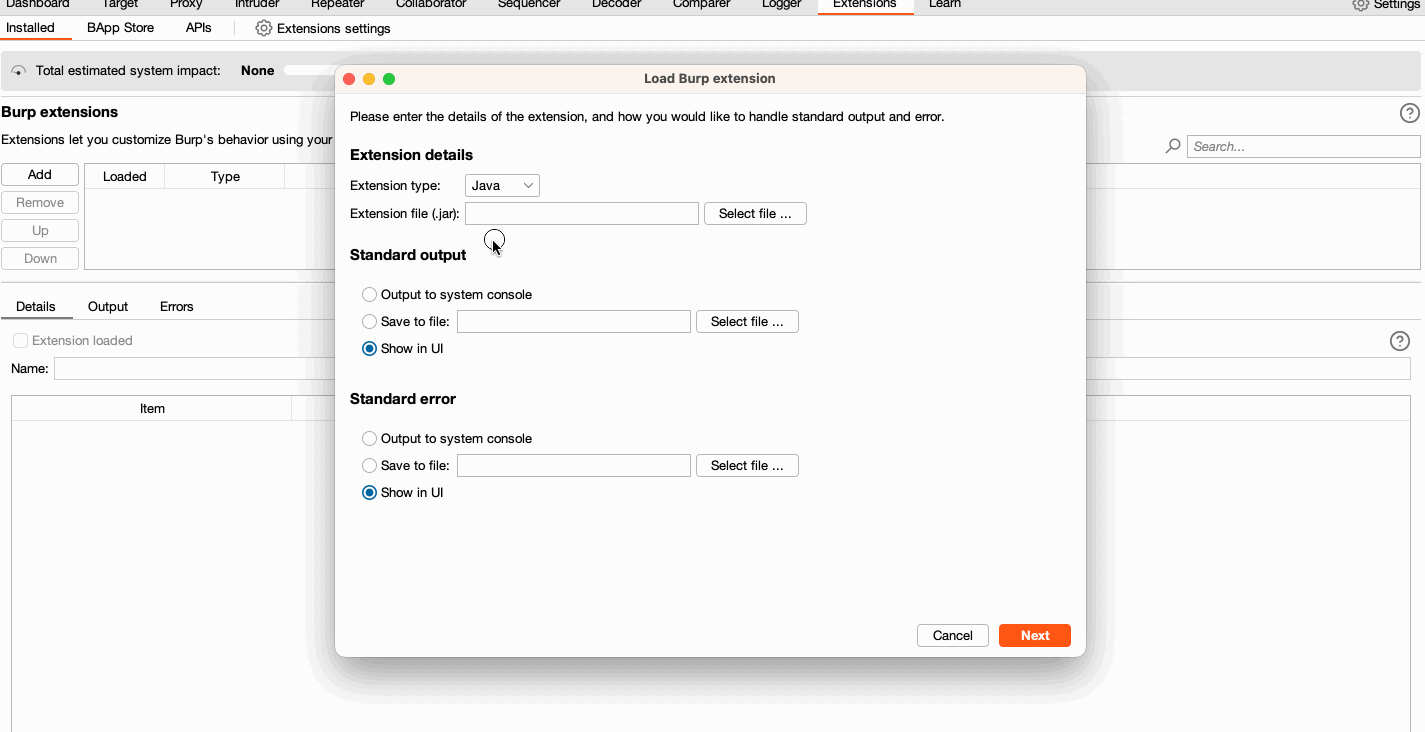
Task: Open the Output tab in details pane
Action: [108, 307]
